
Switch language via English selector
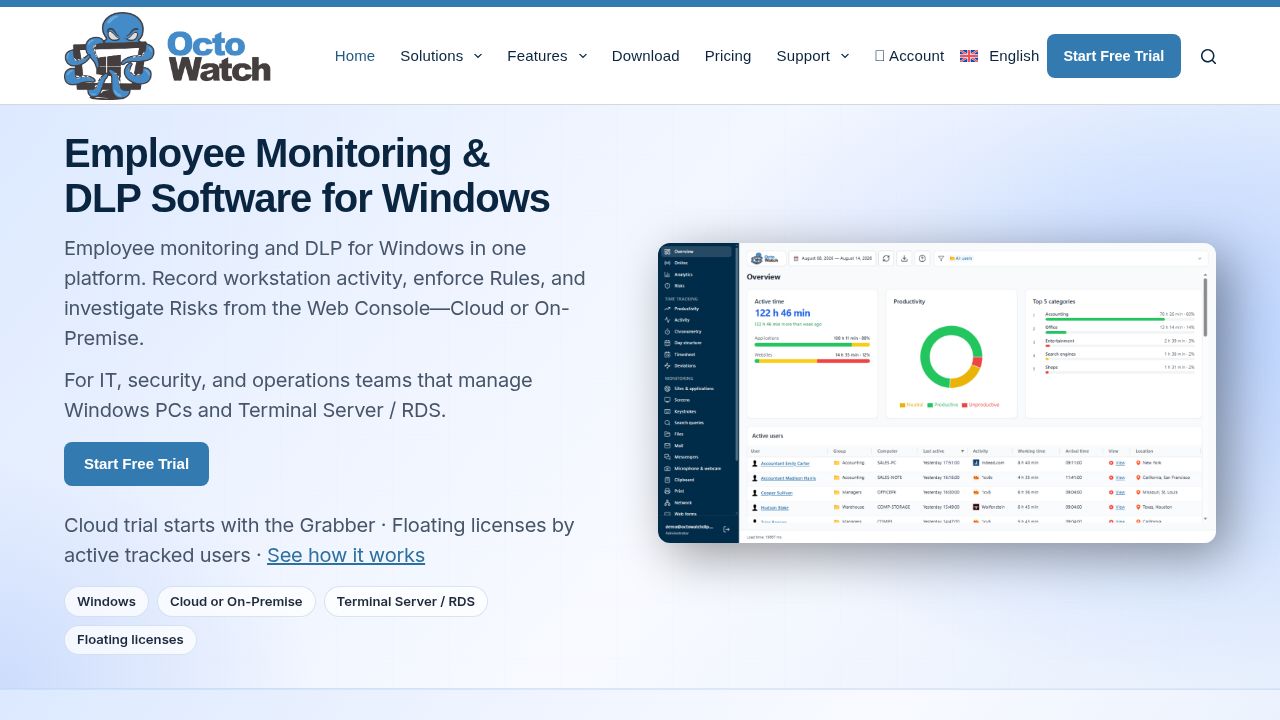pyautogui.click(x=999, y=56)
